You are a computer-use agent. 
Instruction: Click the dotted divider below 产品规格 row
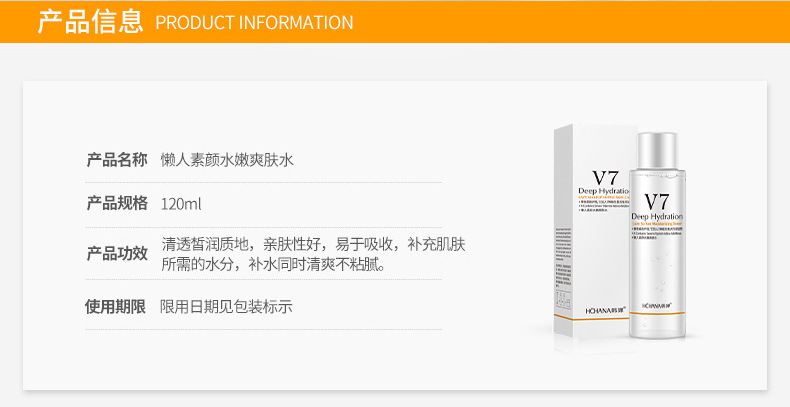(272, 227)
